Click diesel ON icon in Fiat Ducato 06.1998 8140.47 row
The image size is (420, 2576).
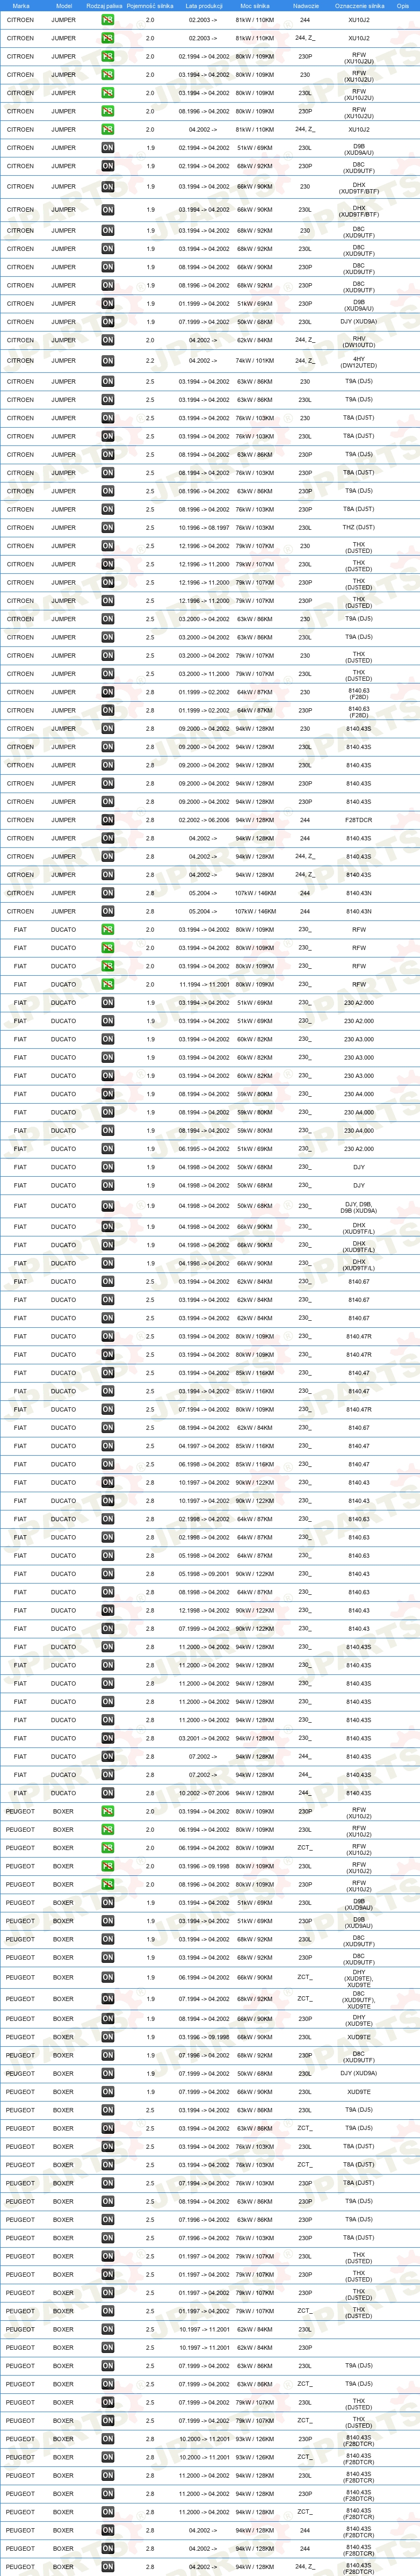coord(107,1464)
